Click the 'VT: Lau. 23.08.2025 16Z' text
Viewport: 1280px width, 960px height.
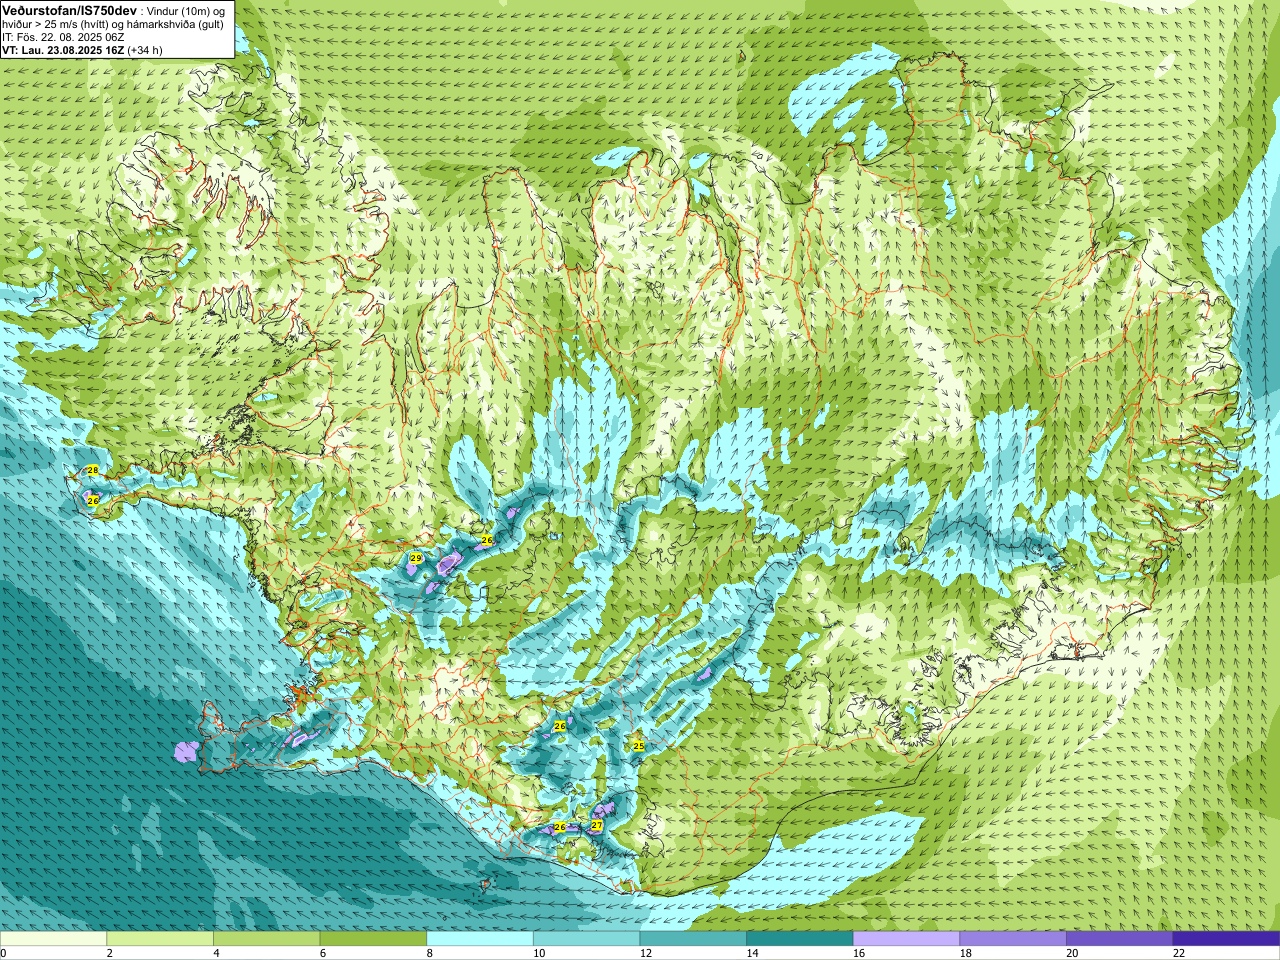(63, 50)
